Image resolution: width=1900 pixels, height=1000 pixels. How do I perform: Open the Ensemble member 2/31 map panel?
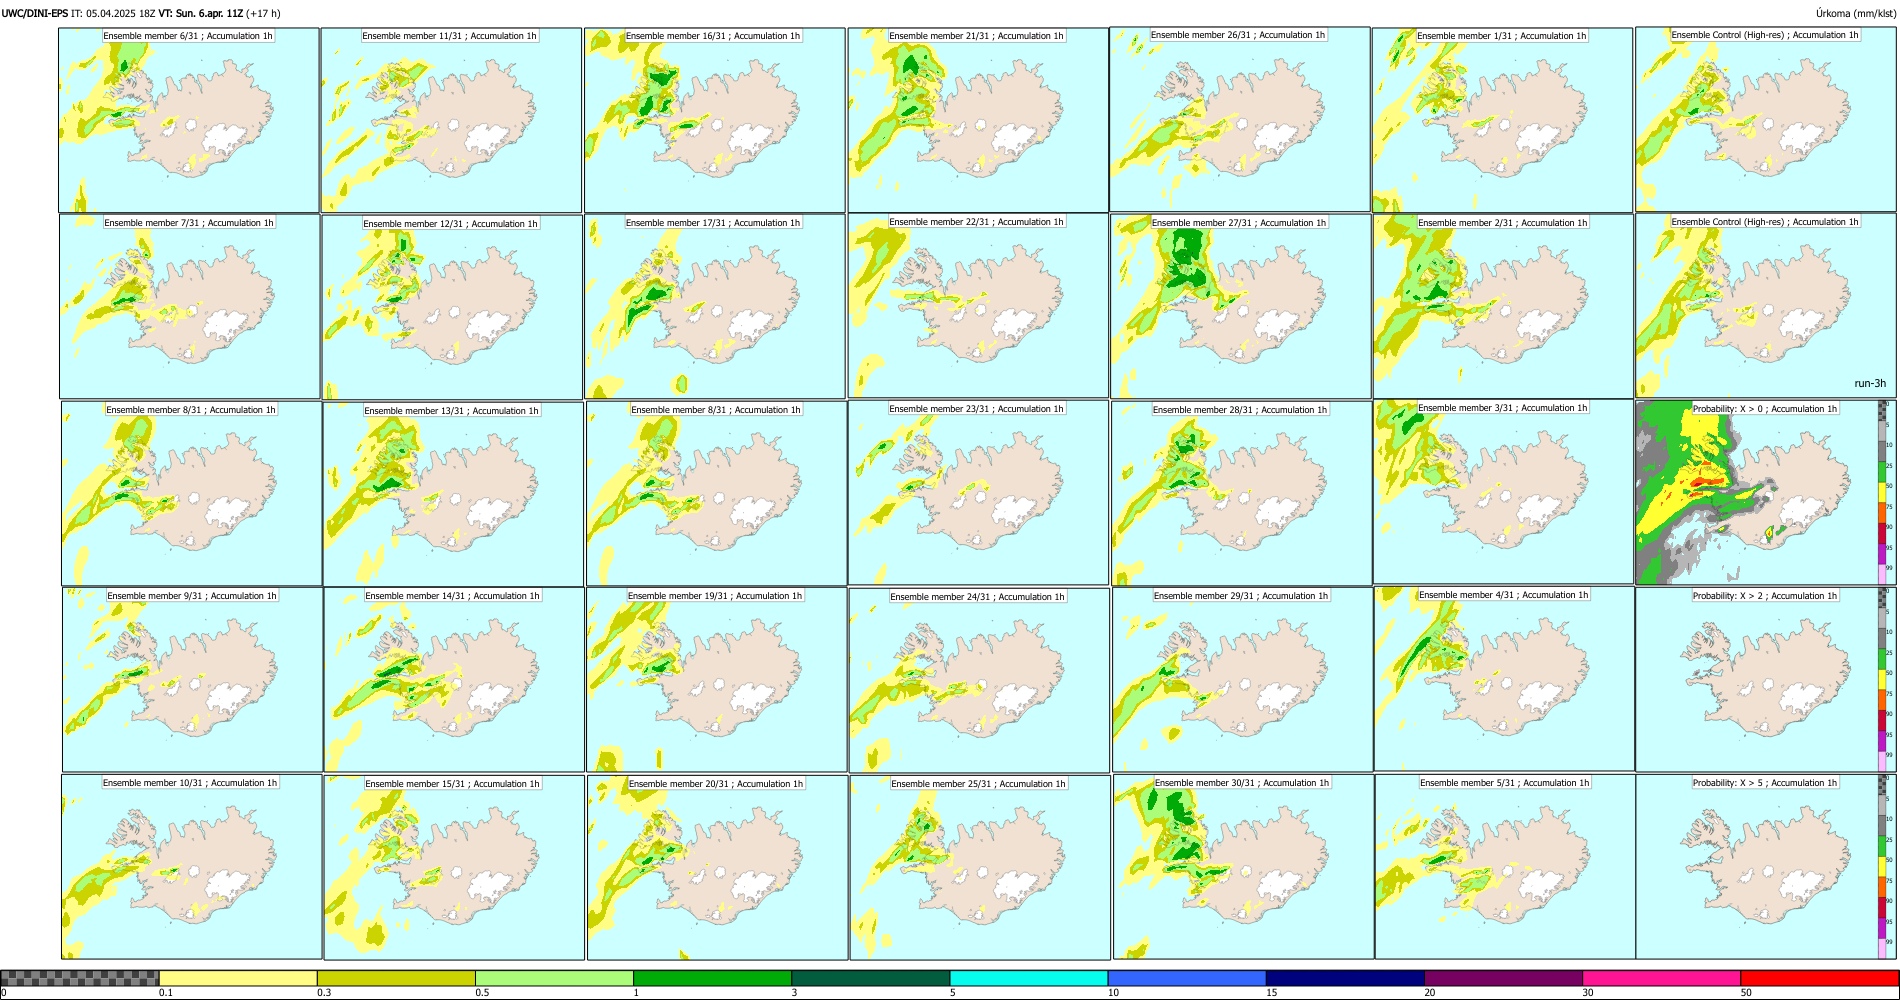tap(1504, 307)
